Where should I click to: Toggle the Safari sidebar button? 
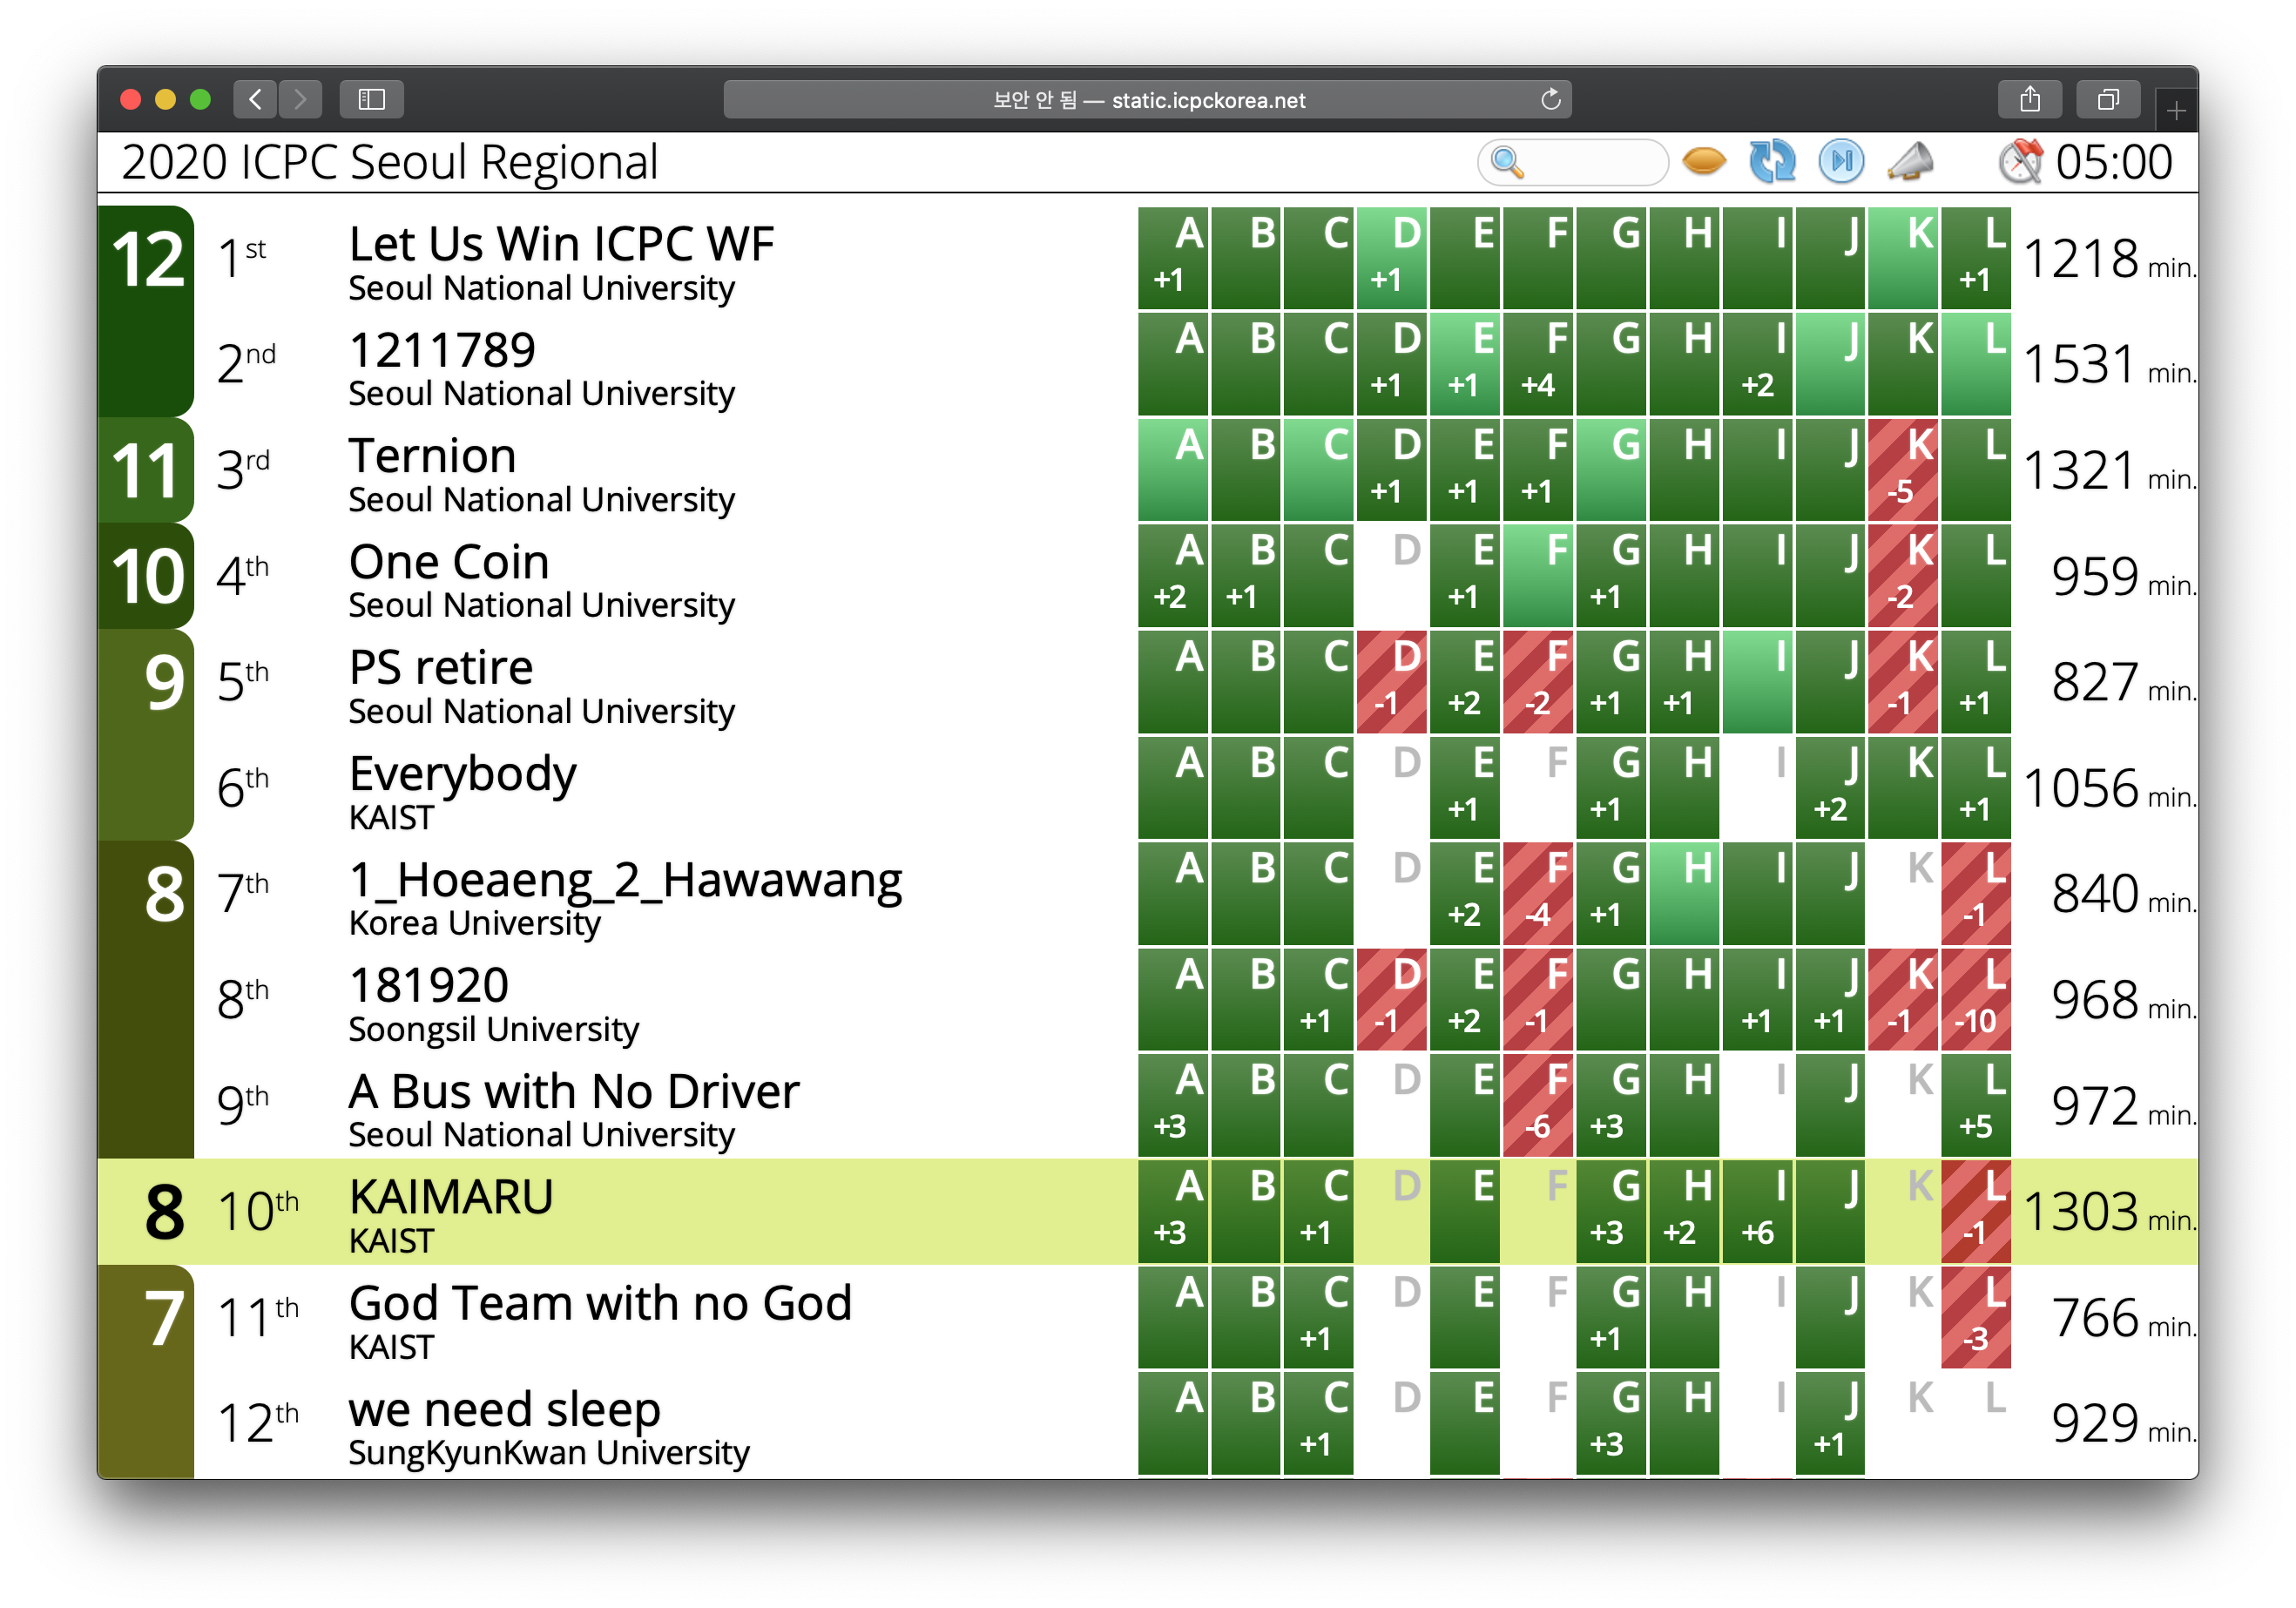(371, 99)
